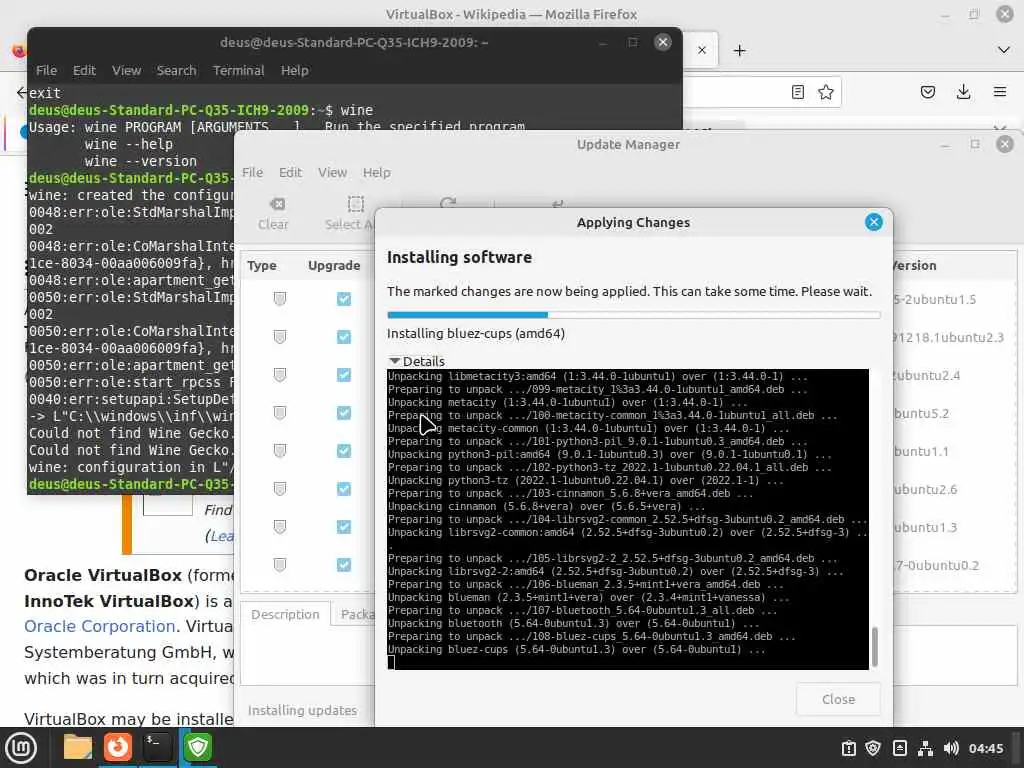
Task: Uncheck the second update's Upgrade checkbox
Action: (x=344, y=337)
